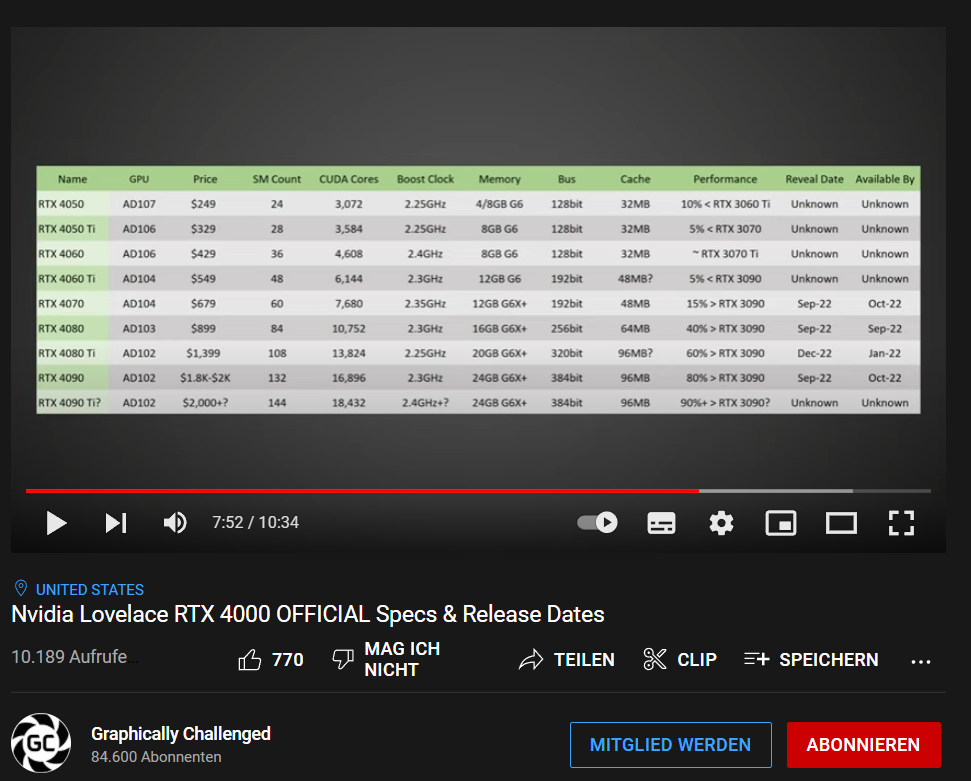Enter fullscreen mode
This screenshot has height=781, width=971.
[901, 523]
